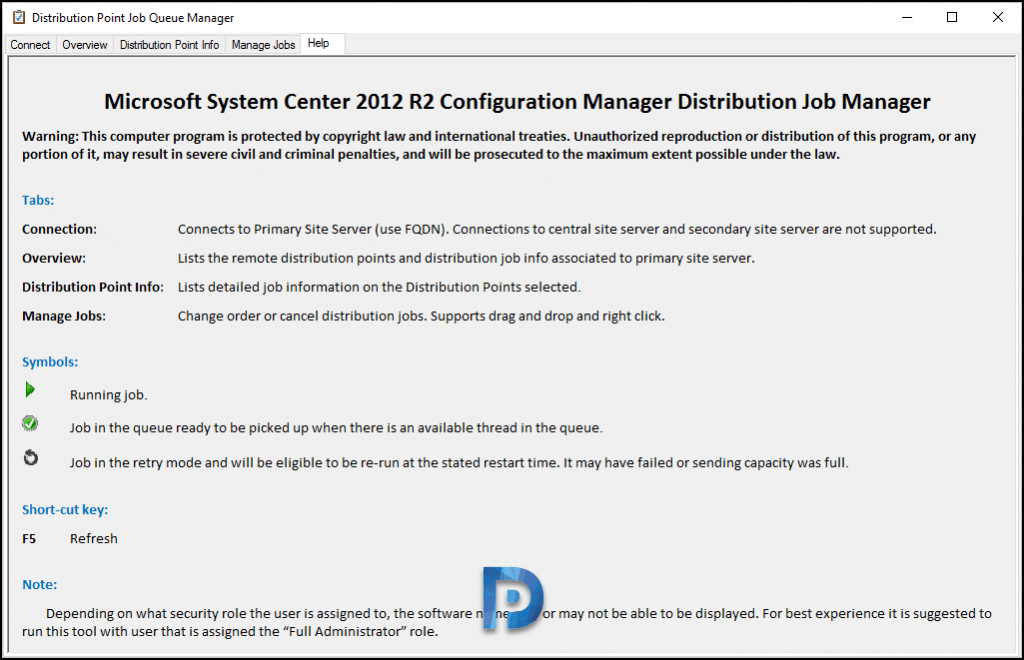Click the main title heading text
This screenshot has height=660, width=1024.
click(x=517, y=102)
